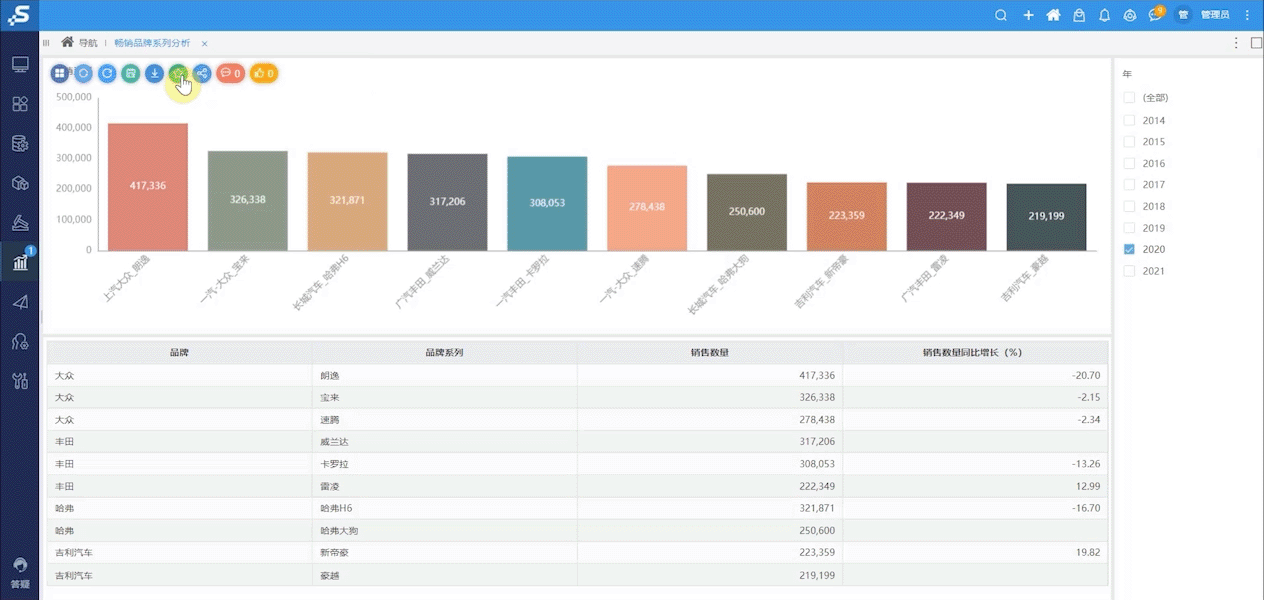This screenshot has height=600, width=1264.
Task: Open the operations gear sidebar icon
Action: [20, 341]
